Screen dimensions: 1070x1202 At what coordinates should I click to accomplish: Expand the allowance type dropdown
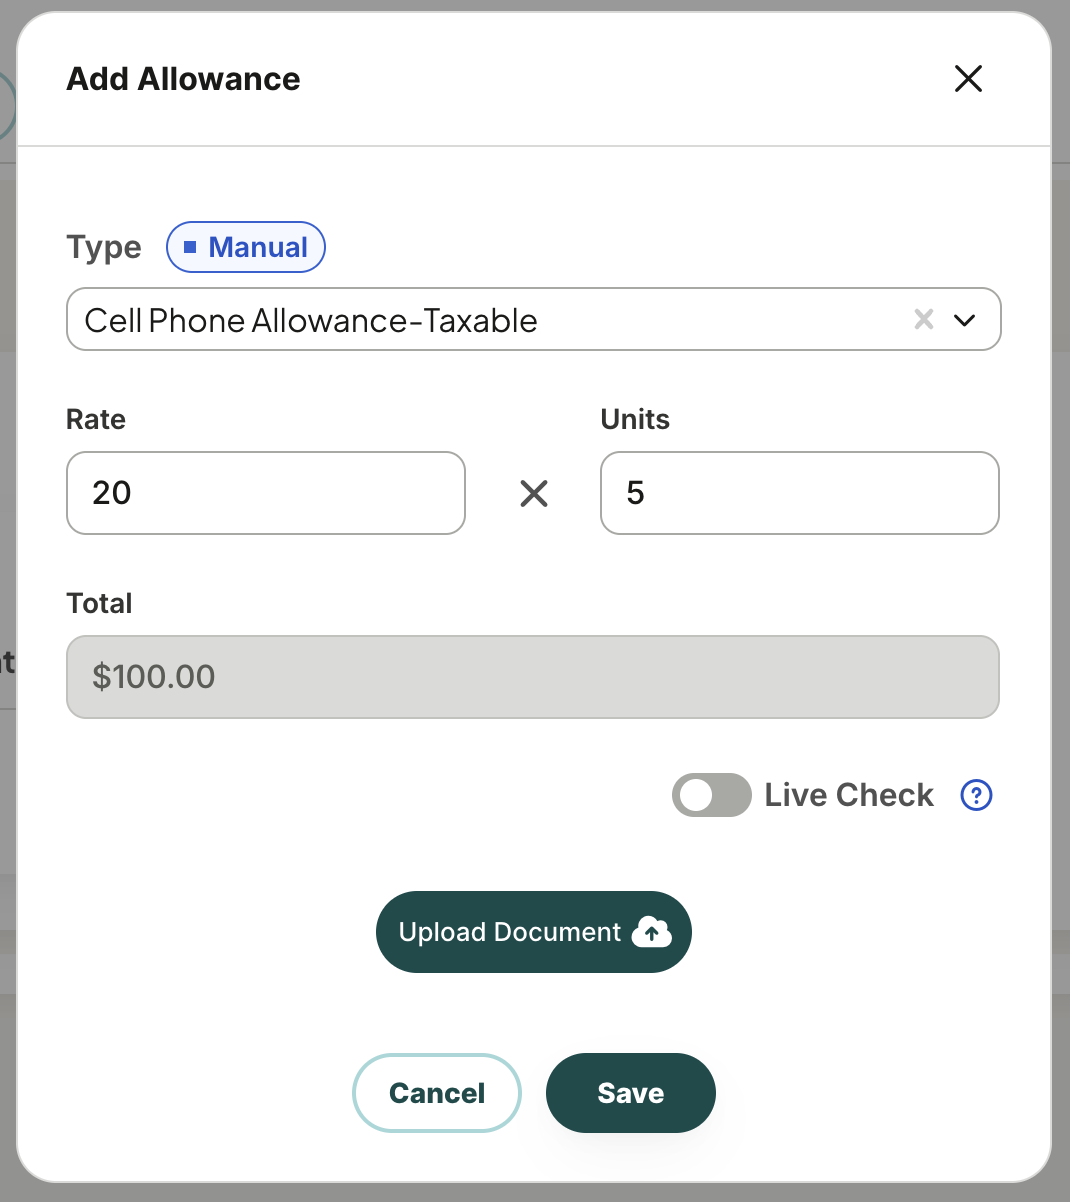pos(964,320)
